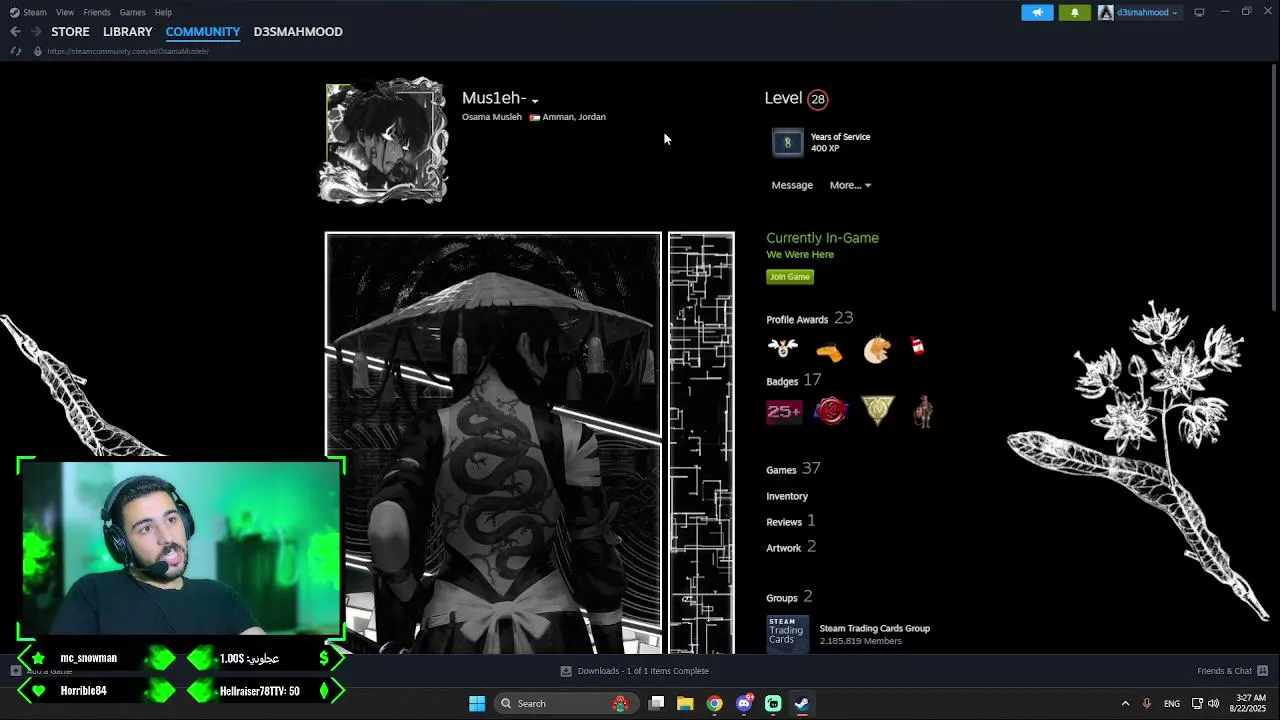Open the More... dropdown
The height and width of the screenshot is (720, 1280).
(x=850, y=185)
